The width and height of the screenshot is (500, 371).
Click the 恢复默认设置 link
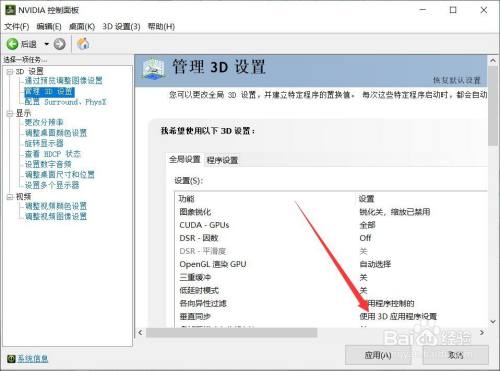[x=456, y=80]
